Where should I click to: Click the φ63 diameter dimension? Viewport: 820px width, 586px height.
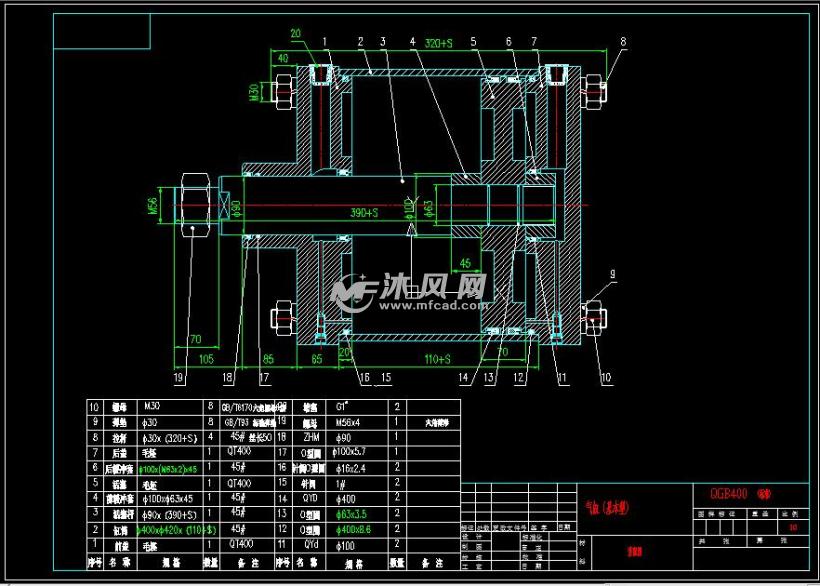pos(429,208)
